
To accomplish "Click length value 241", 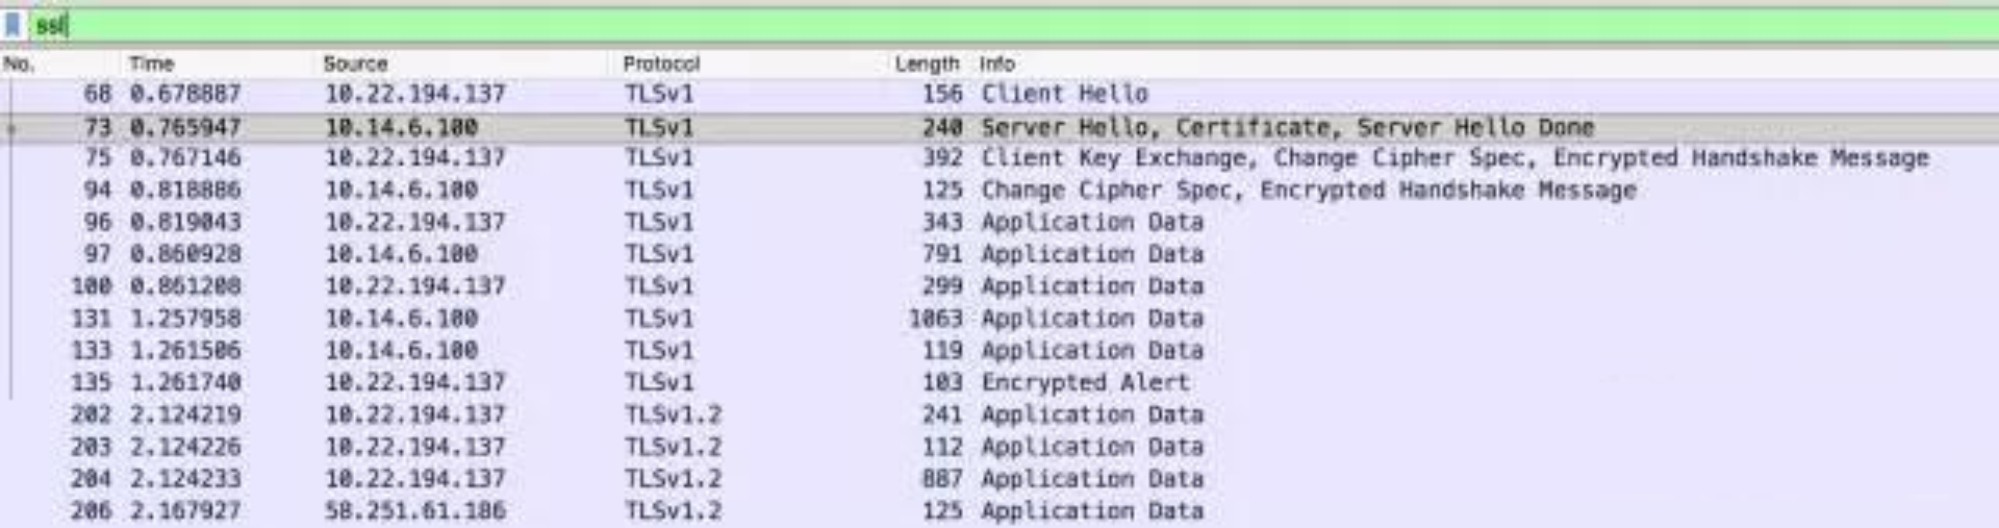I will tap(942, 414).
